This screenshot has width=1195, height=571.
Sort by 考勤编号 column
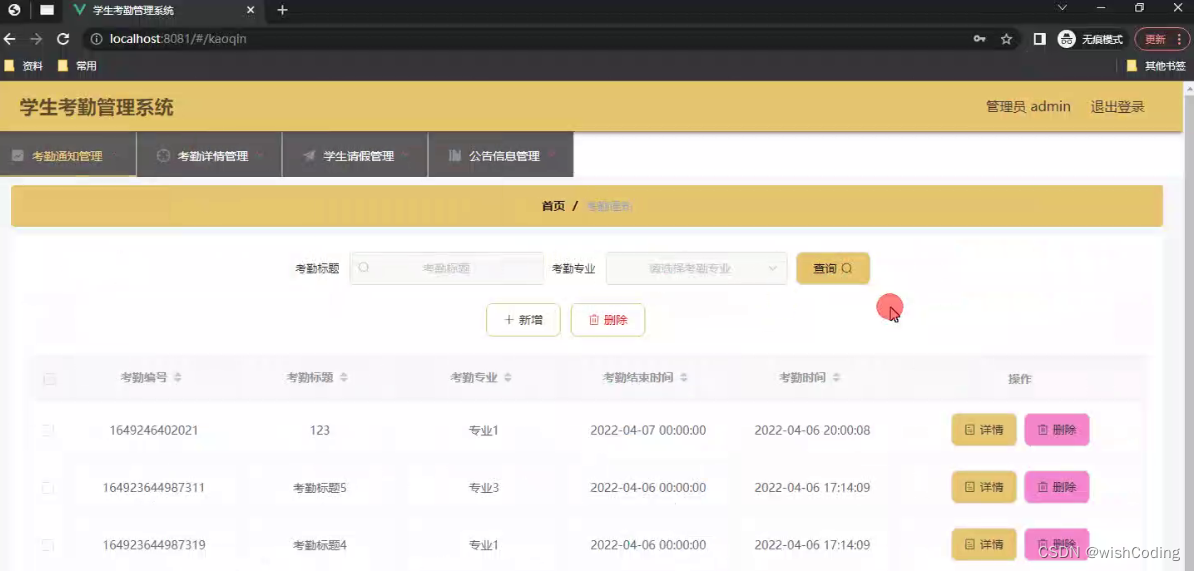point(178,377)
